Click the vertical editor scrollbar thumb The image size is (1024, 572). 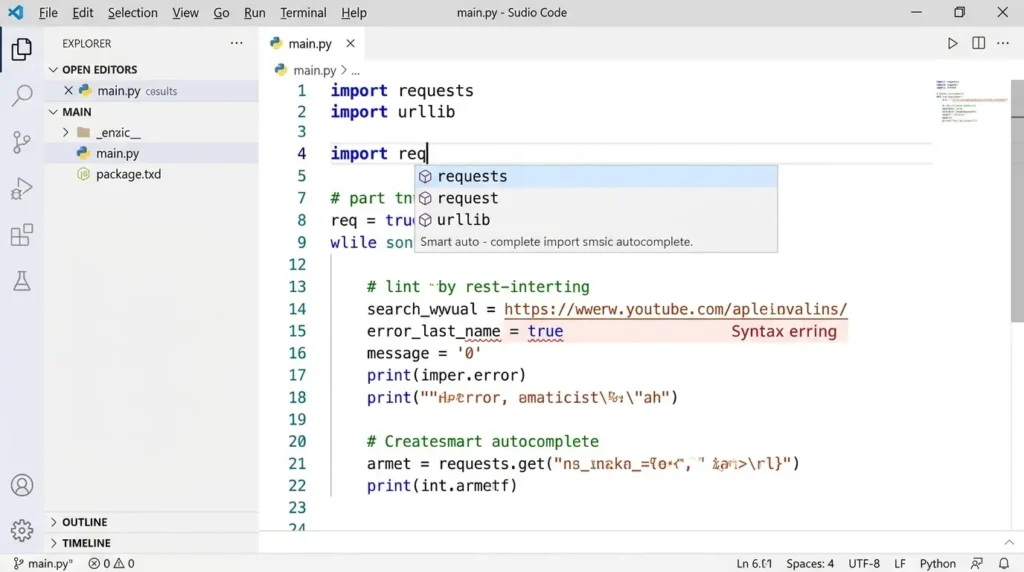pos(1017,200)
